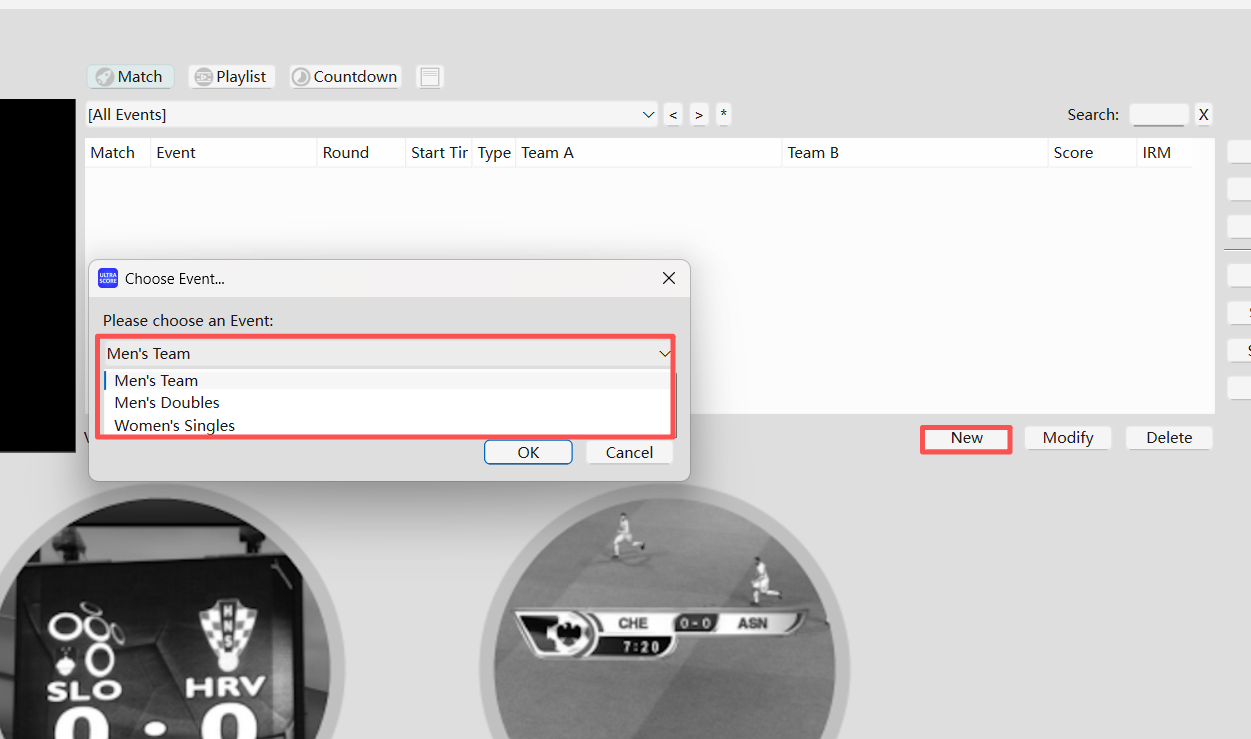Screen dimensions: 1251x739
Task: Open the Playlist tab
Action: (231, 77)
